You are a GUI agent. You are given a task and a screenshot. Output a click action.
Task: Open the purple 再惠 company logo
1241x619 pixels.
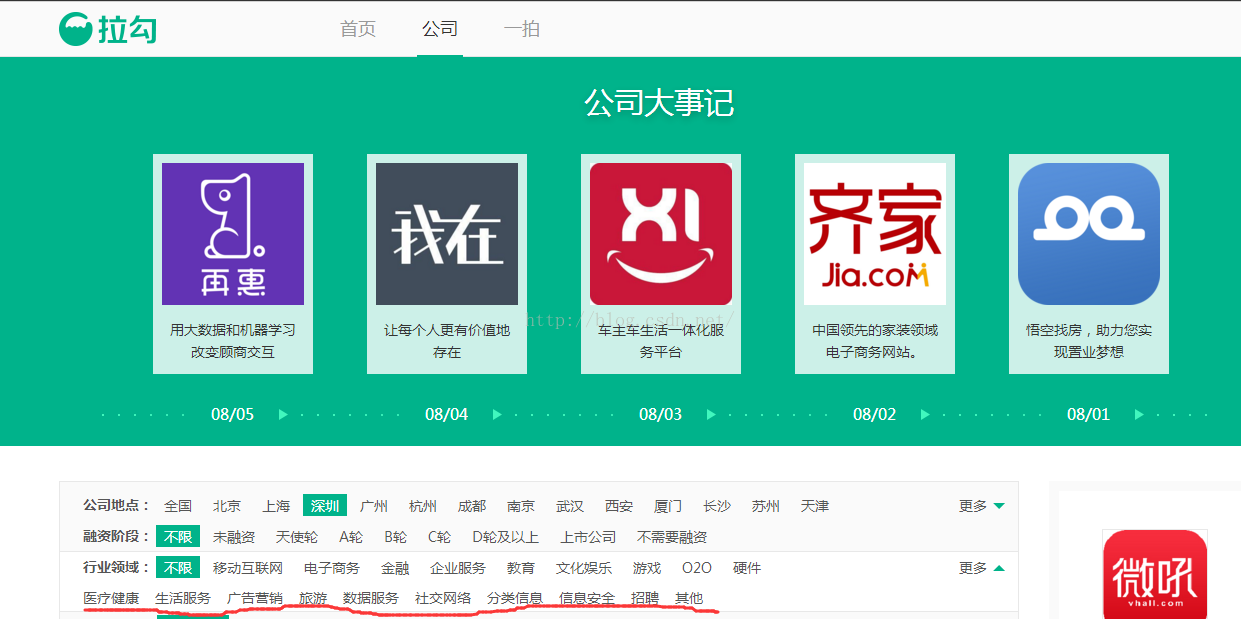(233, 234)
